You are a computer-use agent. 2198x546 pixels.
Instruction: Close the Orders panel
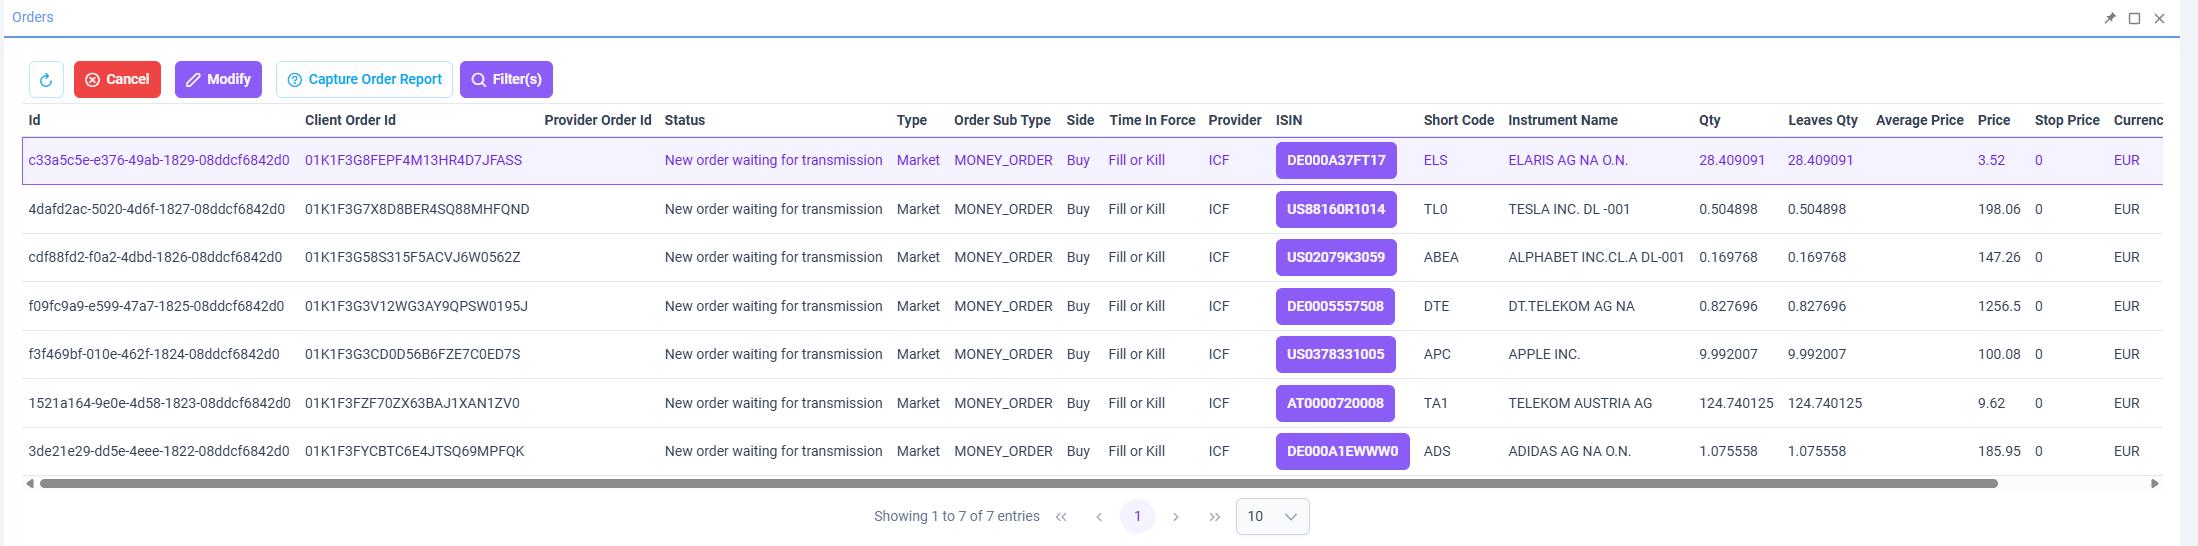point(2159,18)
